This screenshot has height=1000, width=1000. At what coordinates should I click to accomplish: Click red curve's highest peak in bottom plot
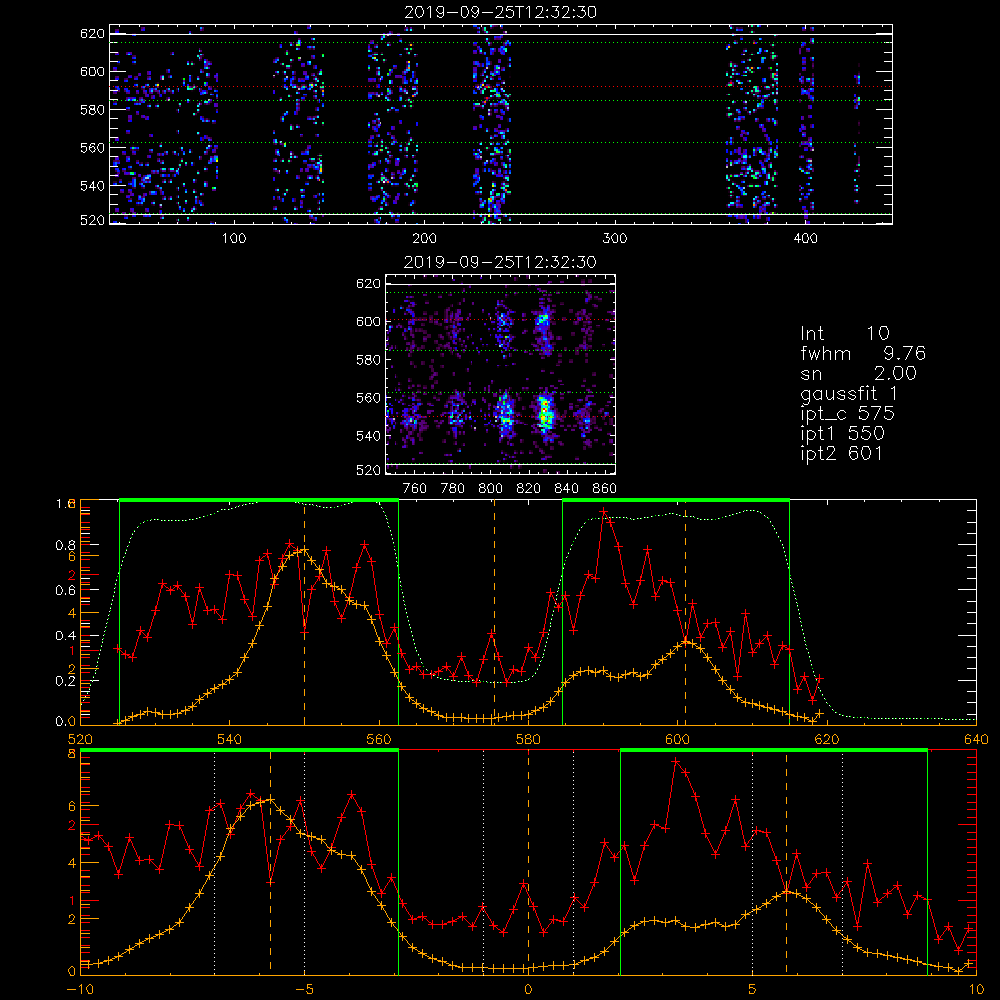point(675,761)
